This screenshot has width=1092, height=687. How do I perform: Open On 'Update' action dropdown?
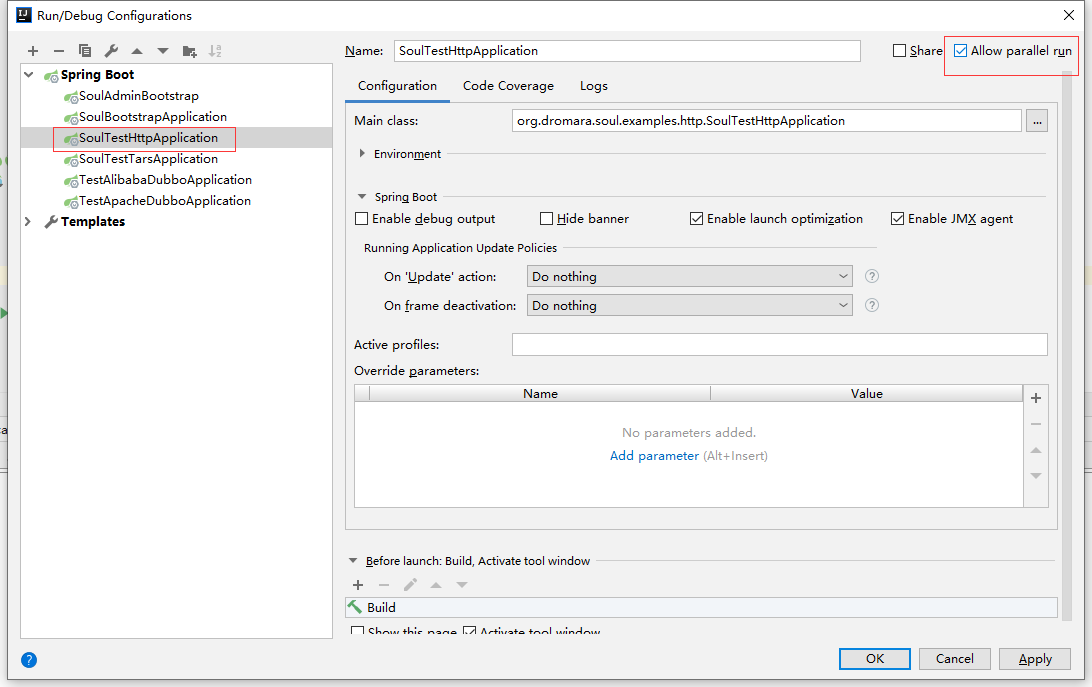(x=689, y=277)
